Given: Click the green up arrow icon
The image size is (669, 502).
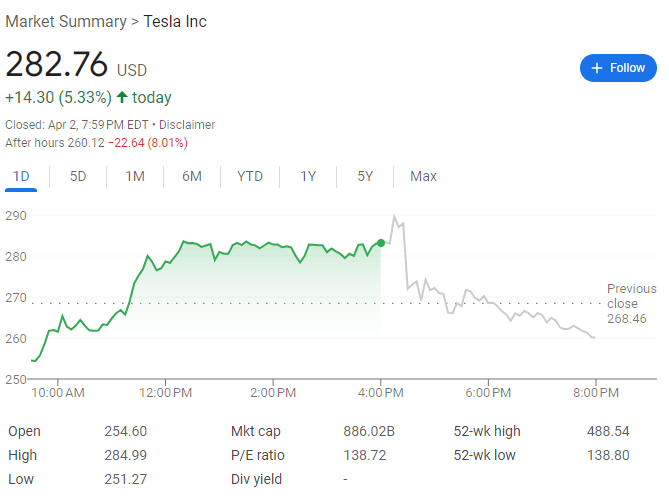Looking at the screenshot, I should pos(122,98).
